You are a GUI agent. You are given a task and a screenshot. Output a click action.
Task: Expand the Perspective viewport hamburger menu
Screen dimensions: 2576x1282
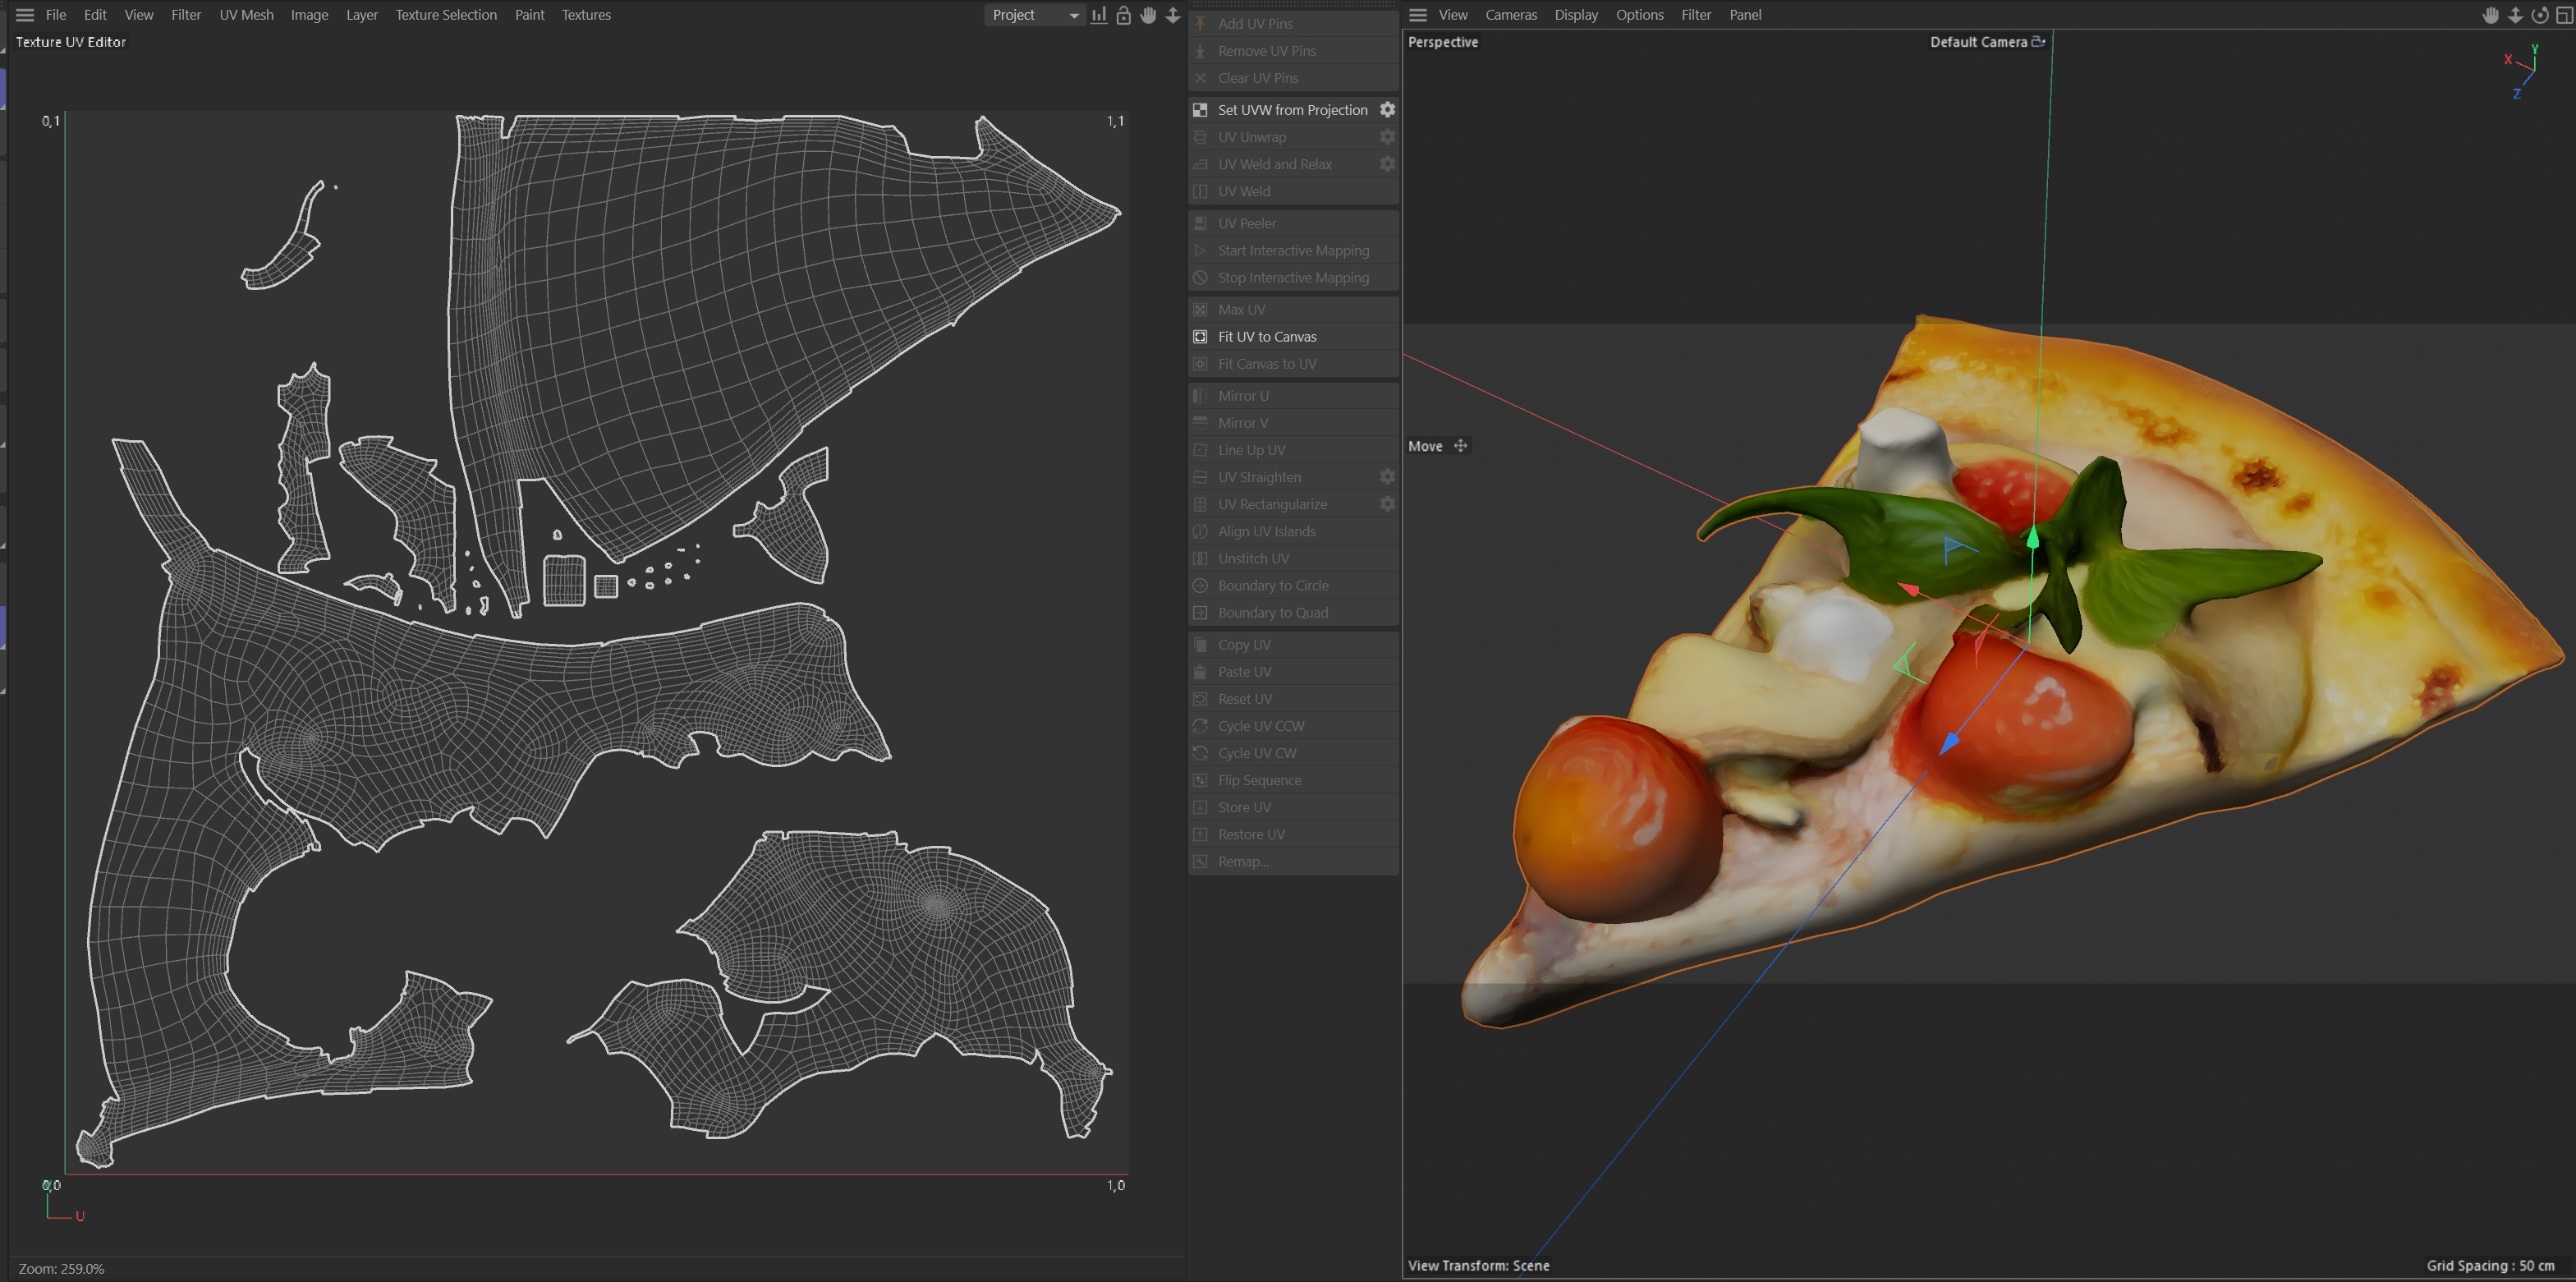point(1417,15)
